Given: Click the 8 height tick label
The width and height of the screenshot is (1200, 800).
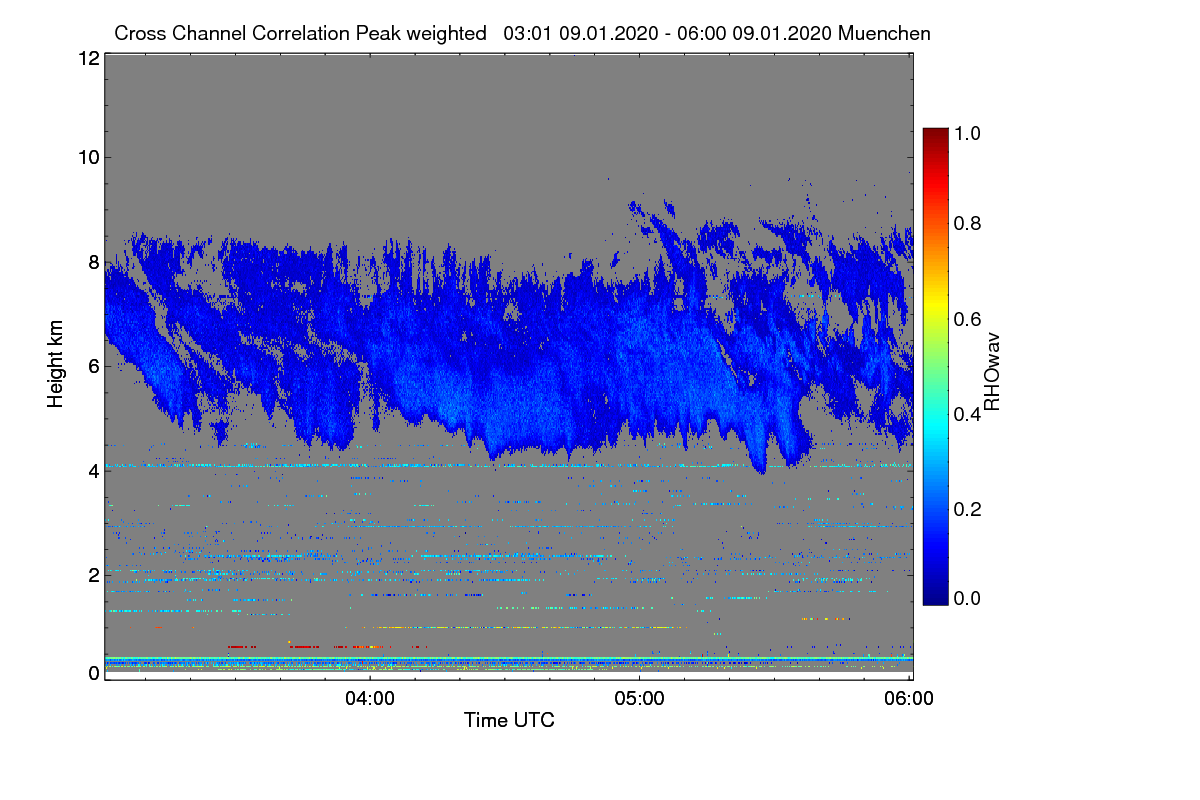Looking at the screenshot, I should click(x=94, y=262).
